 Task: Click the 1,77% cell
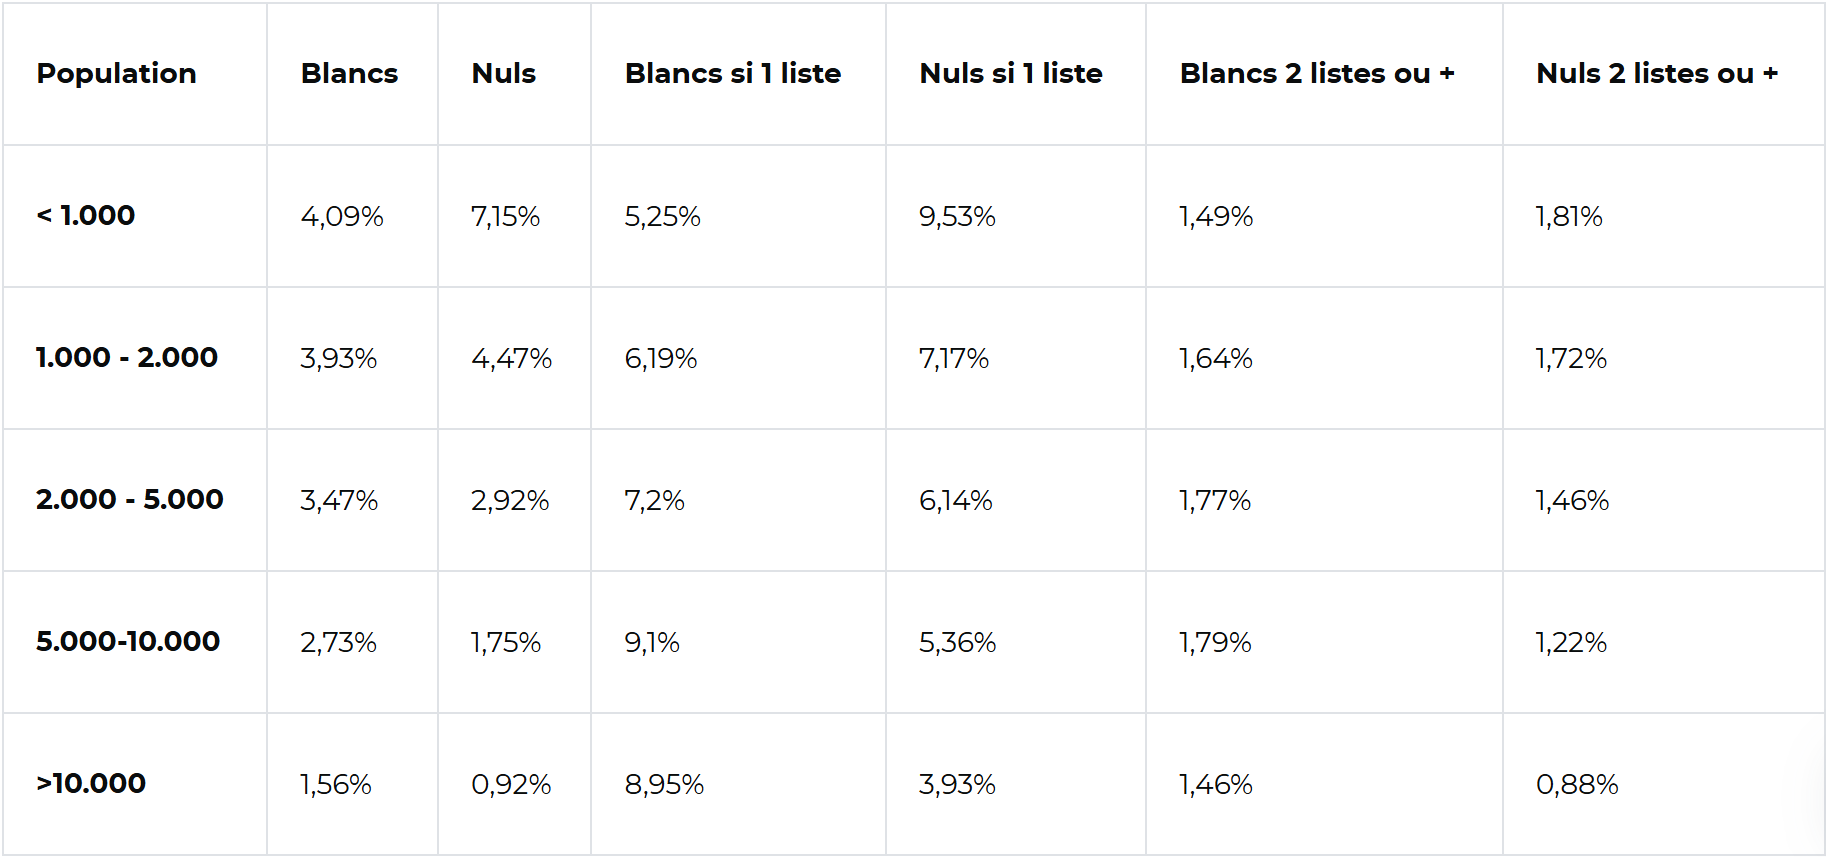pos(1215,501)
